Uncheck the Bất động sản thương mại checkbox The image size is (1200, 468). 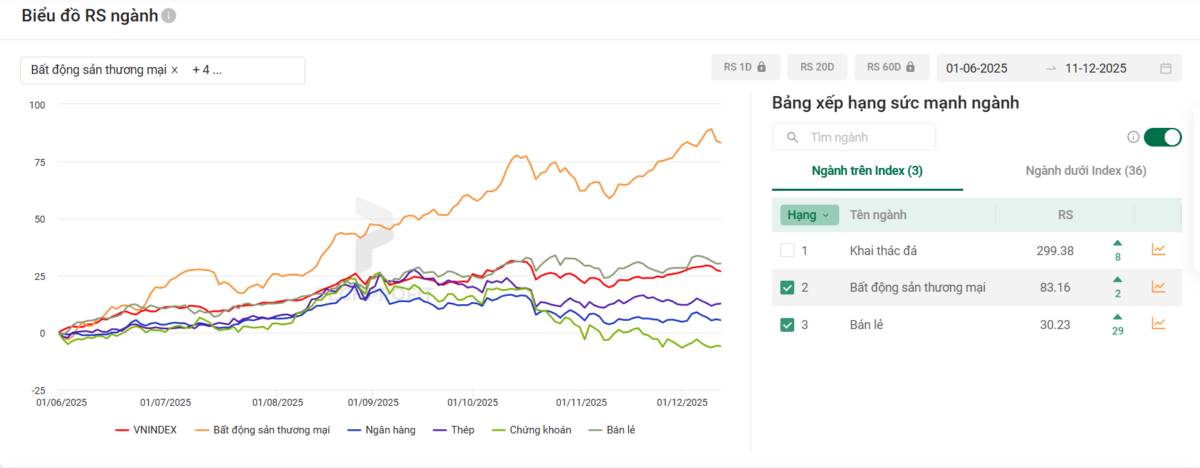pyautogui.click(x=787, y=288)
